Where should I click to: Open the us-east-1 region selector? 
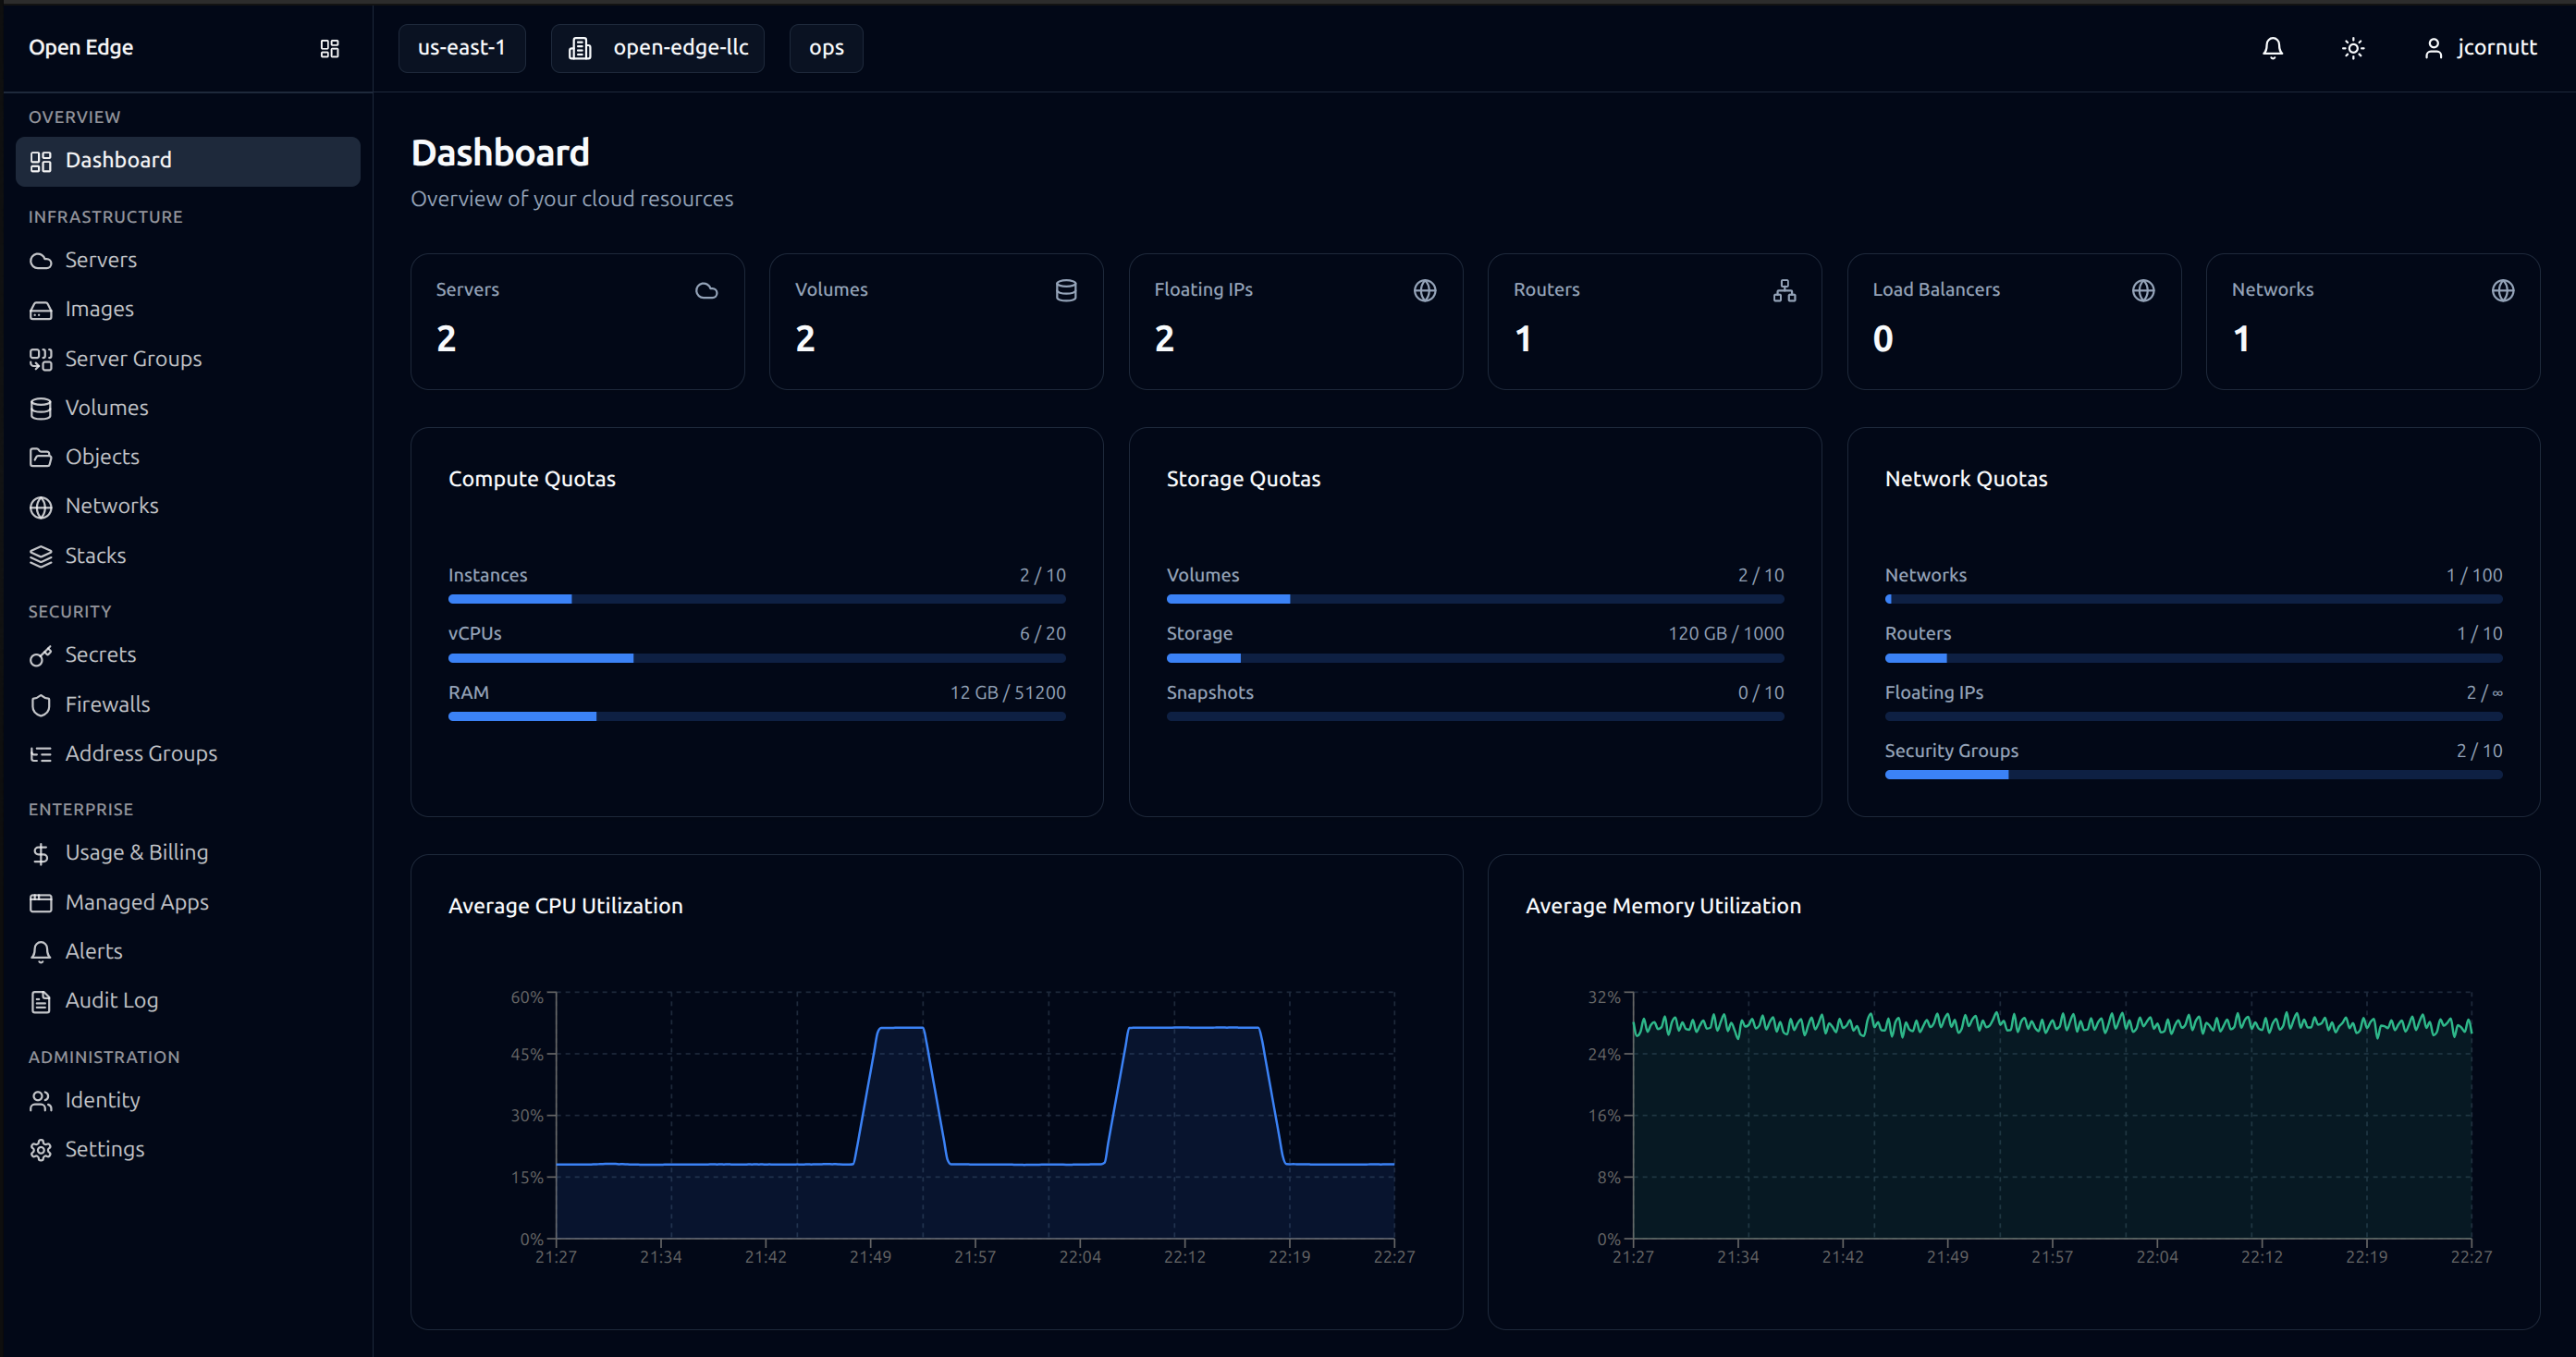point(462,47)
